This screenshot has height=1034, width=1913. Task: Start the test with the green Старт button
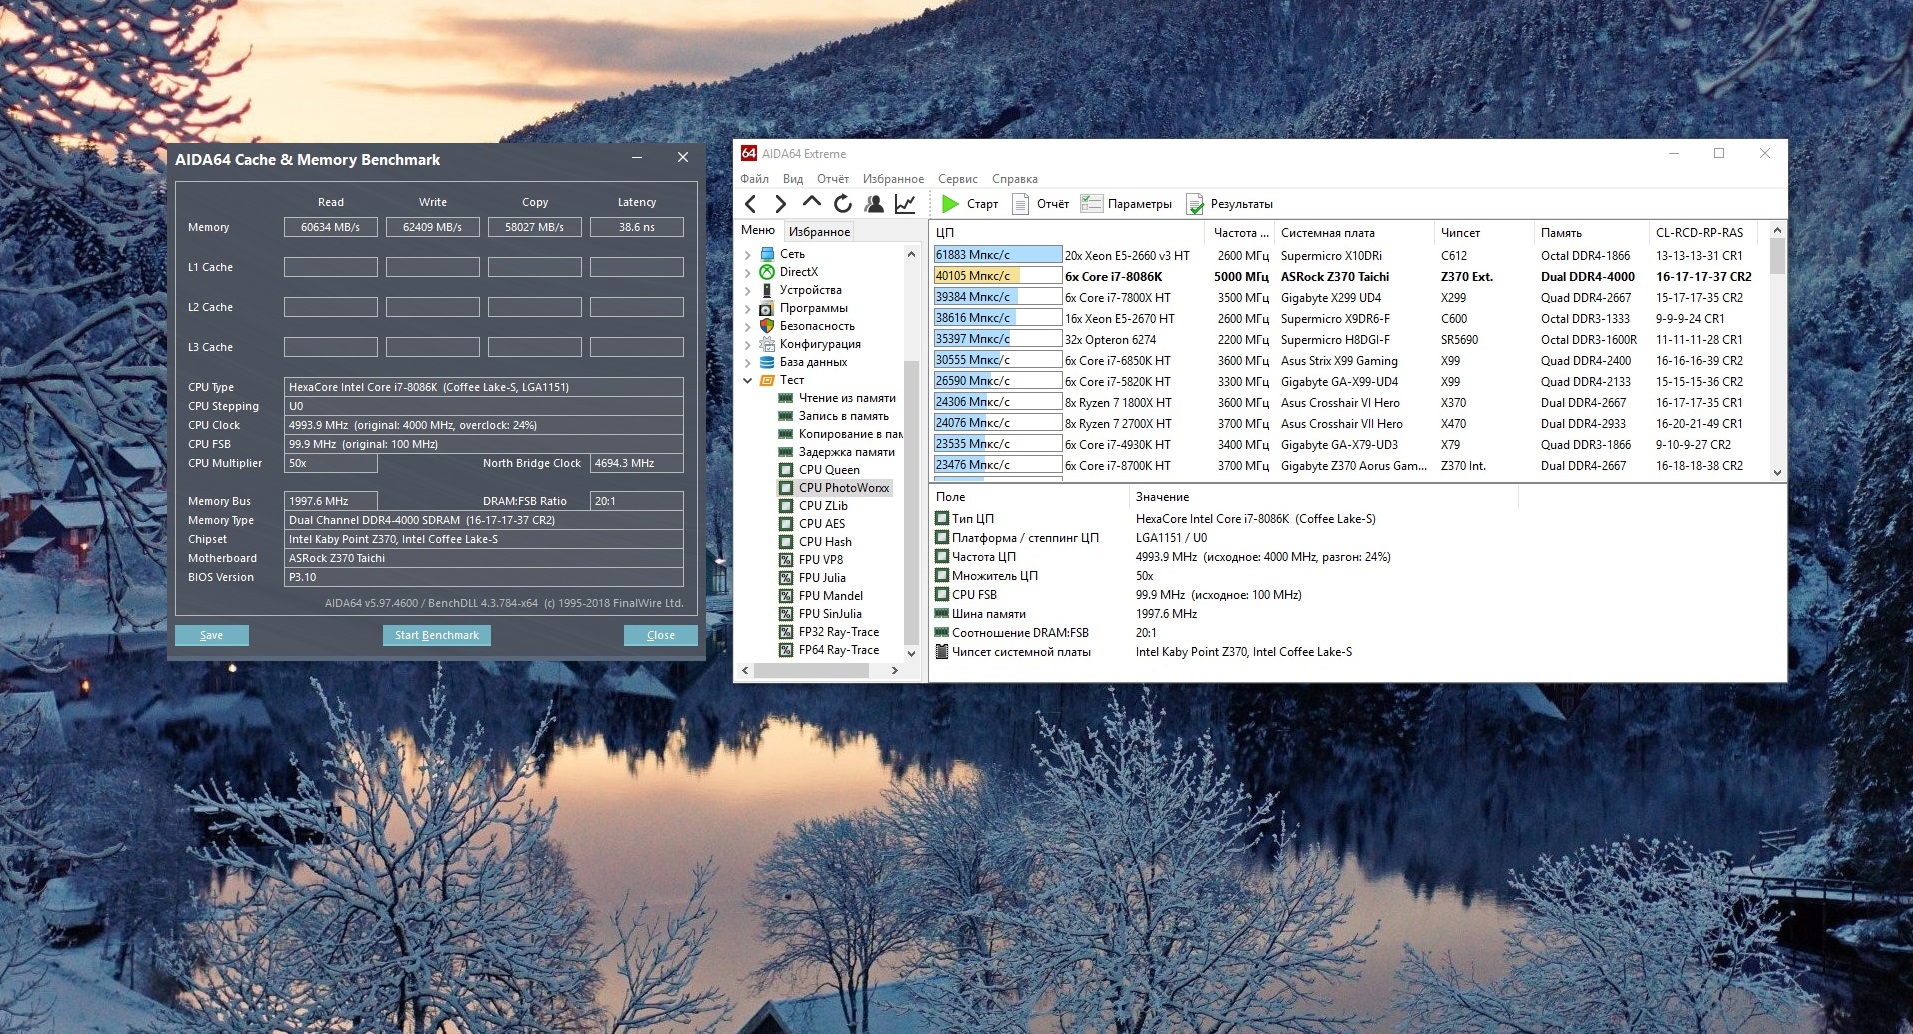tap(970, 204)
